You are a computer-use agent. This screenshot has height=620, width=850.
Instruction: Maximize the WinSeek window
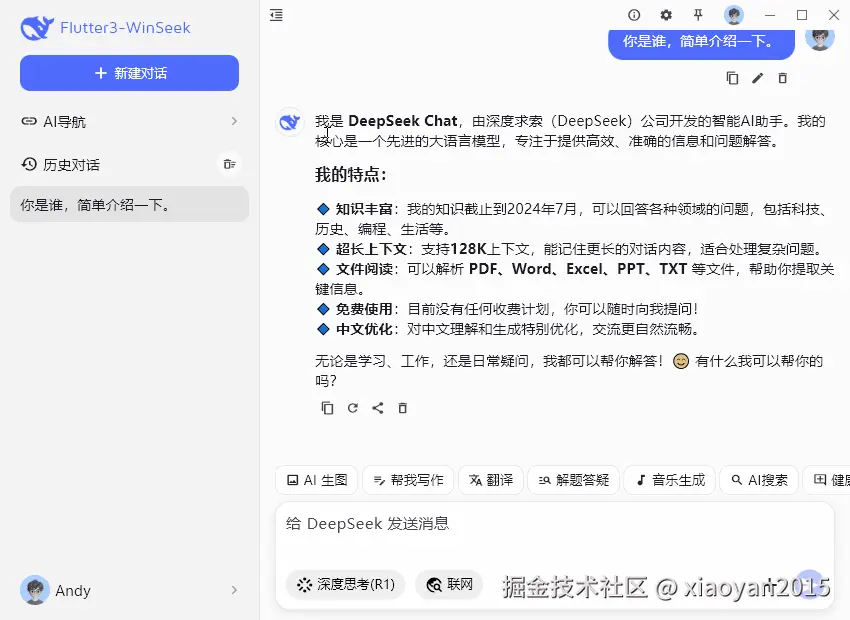tap(802, 15)
